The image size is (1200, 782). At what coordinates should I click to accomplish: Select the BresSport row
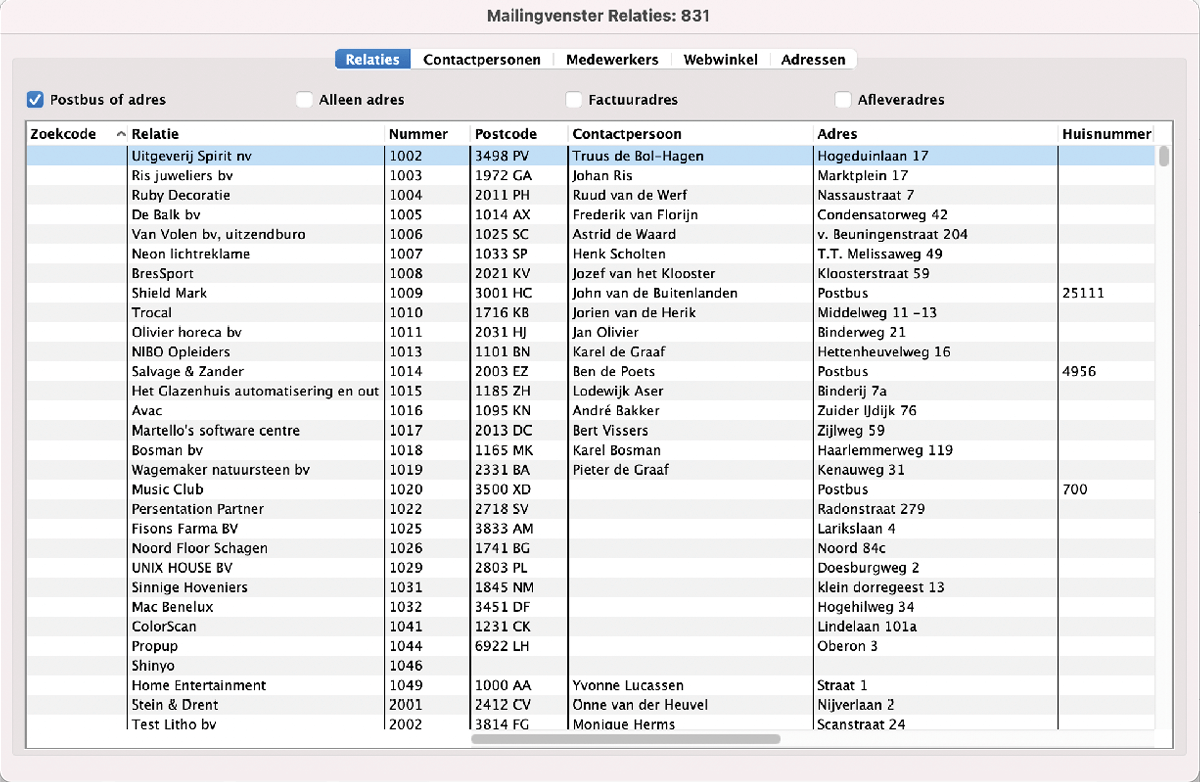click(590, 273)
